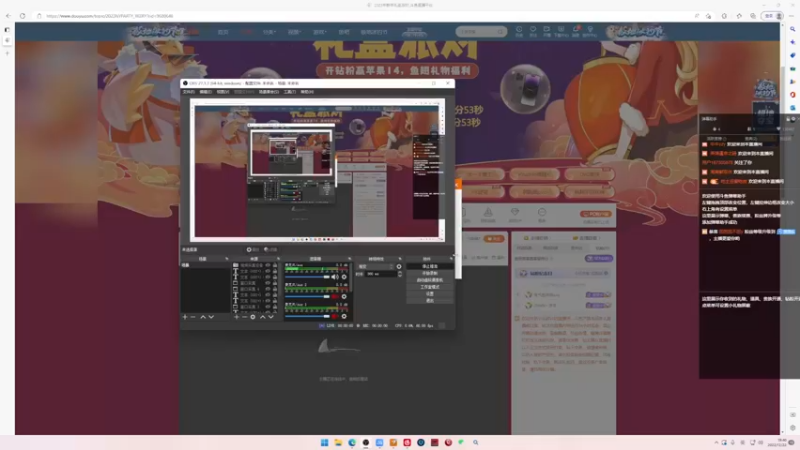
Task: Click the OBS preview canvas
Action: (317, 170)
